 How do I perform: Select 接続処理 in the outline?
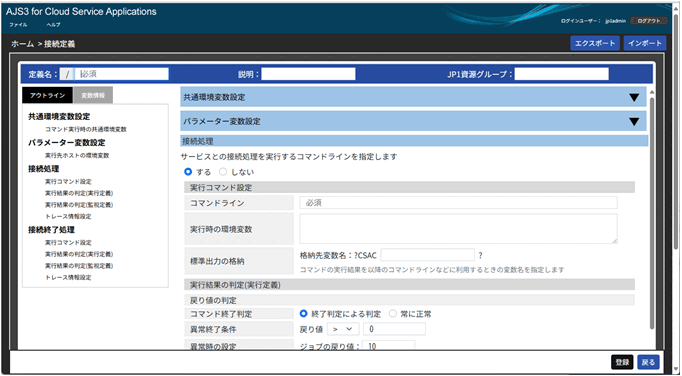(x=43, y=169)
